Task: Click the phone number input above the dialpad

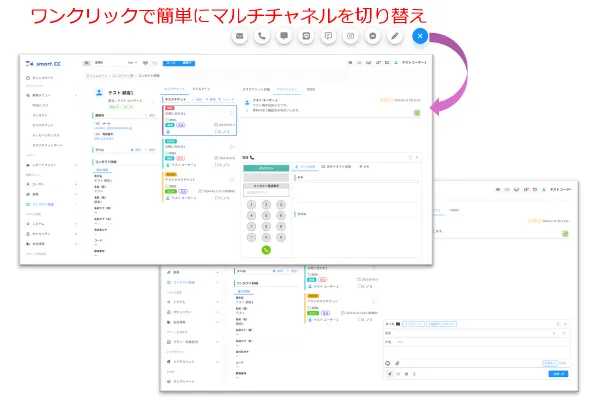Action: point(266,193)
